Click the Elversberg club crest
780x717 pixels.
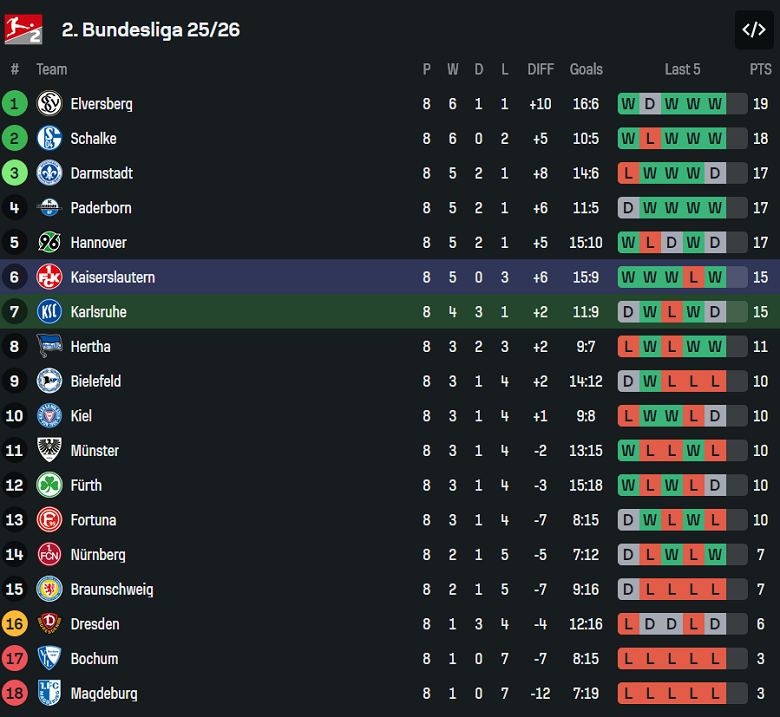tap(49, 104)
